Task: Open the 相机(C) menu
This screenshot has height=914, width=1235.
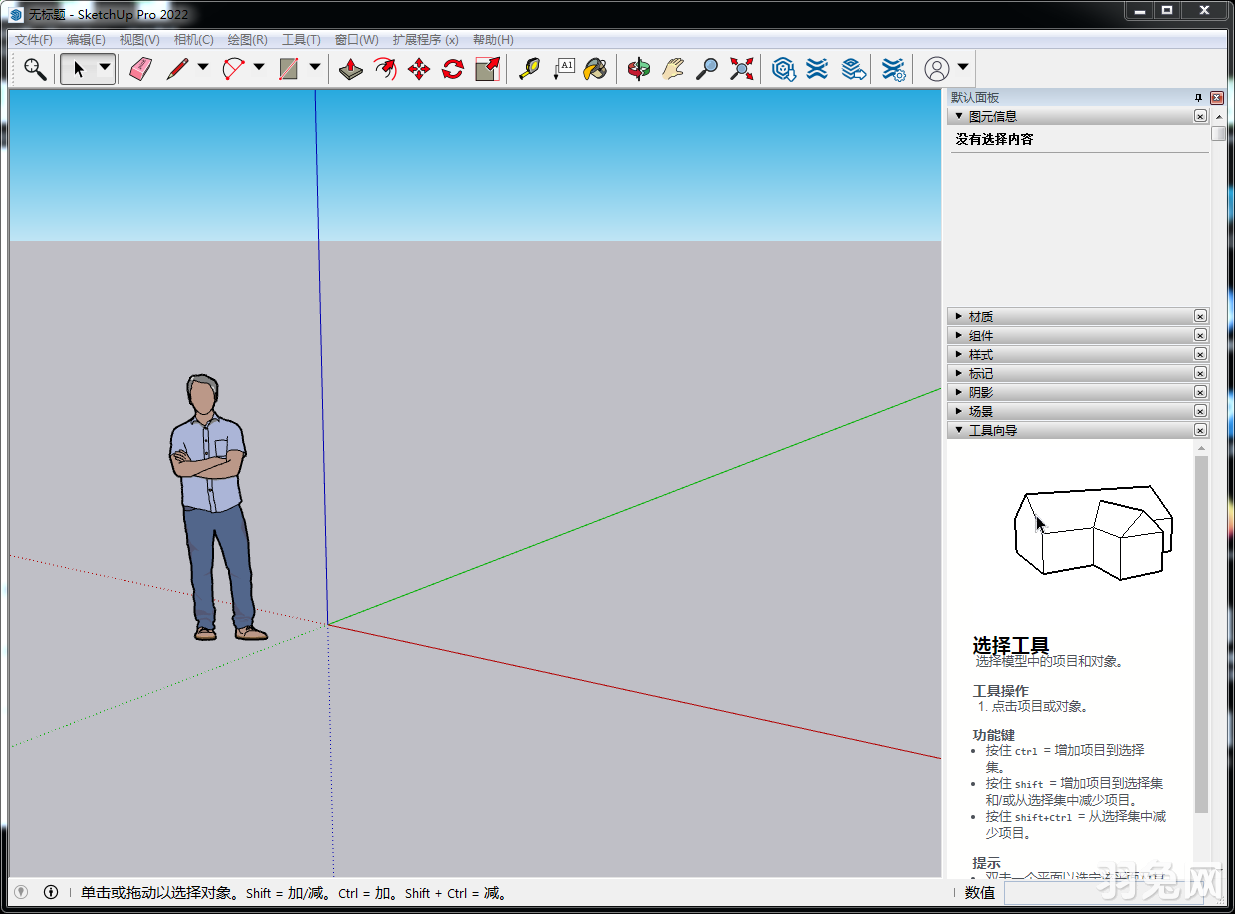Action: coord(194,39)
